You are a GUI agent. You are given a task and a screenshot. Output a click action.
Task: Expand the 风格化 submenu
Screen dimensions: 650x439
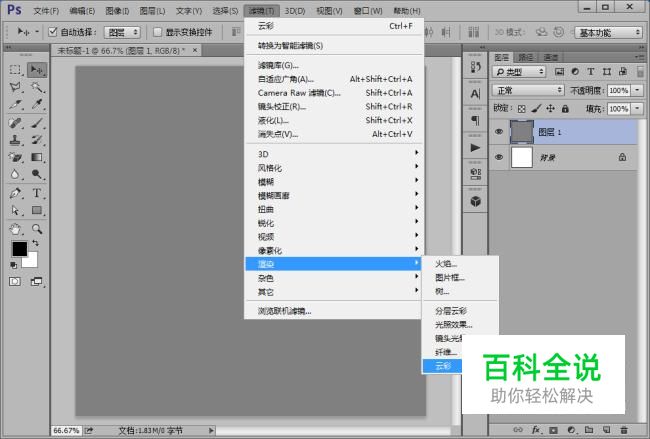pyautogui.click(x=334, y=167)
